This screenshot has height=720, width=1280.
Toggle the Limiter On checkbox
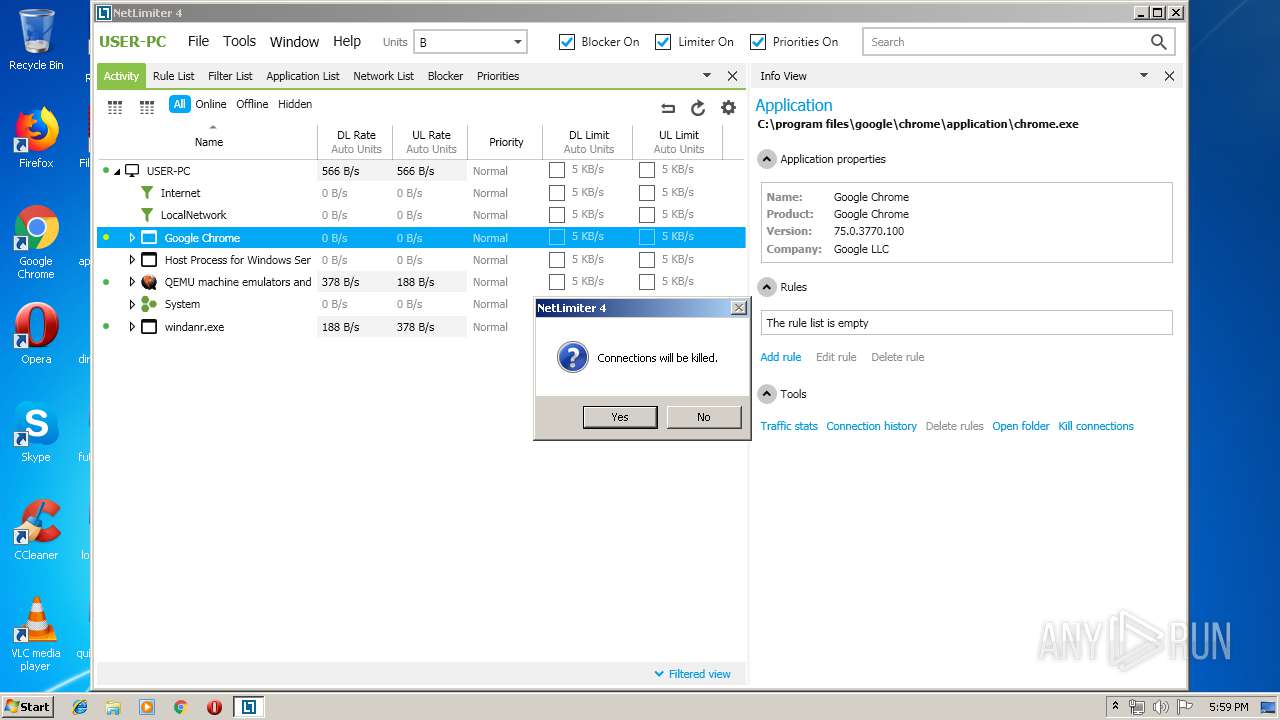click(x=663, y=42)
